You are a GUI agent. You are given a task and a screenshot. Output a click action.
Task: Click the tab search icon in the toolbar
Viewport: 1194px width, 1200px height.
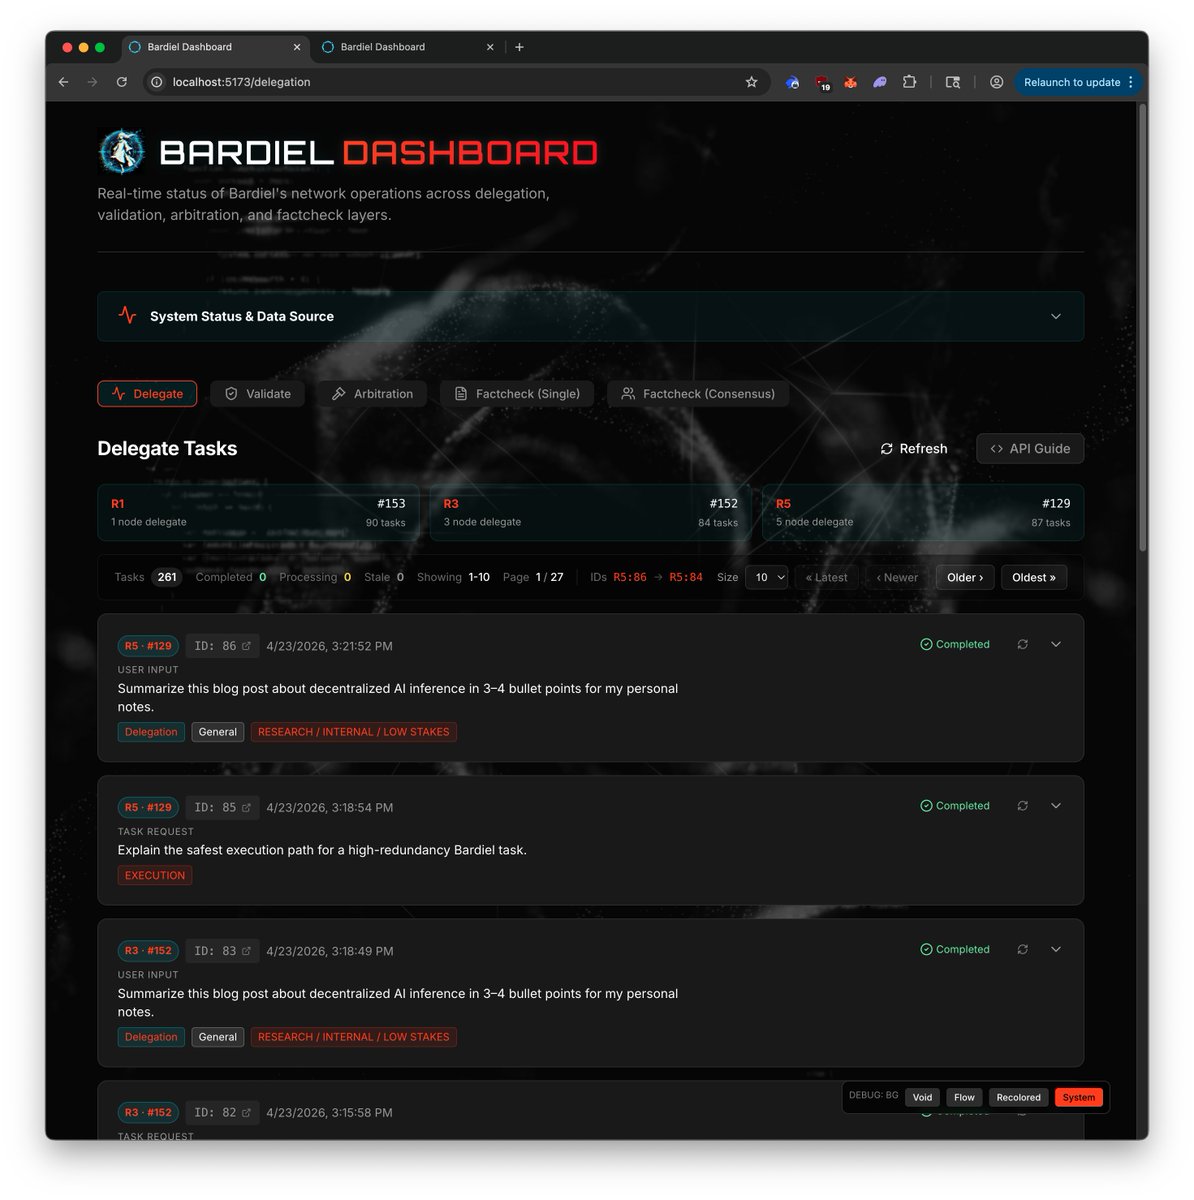pos(953,82)
